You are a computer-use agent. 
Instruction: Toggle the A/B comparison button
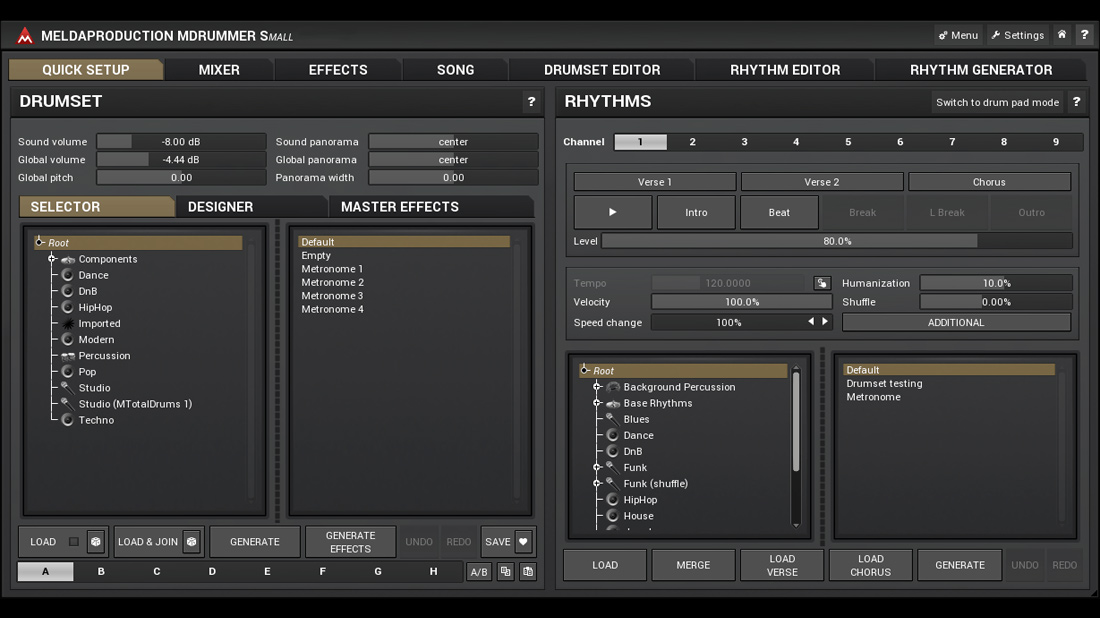coord(478,572)
